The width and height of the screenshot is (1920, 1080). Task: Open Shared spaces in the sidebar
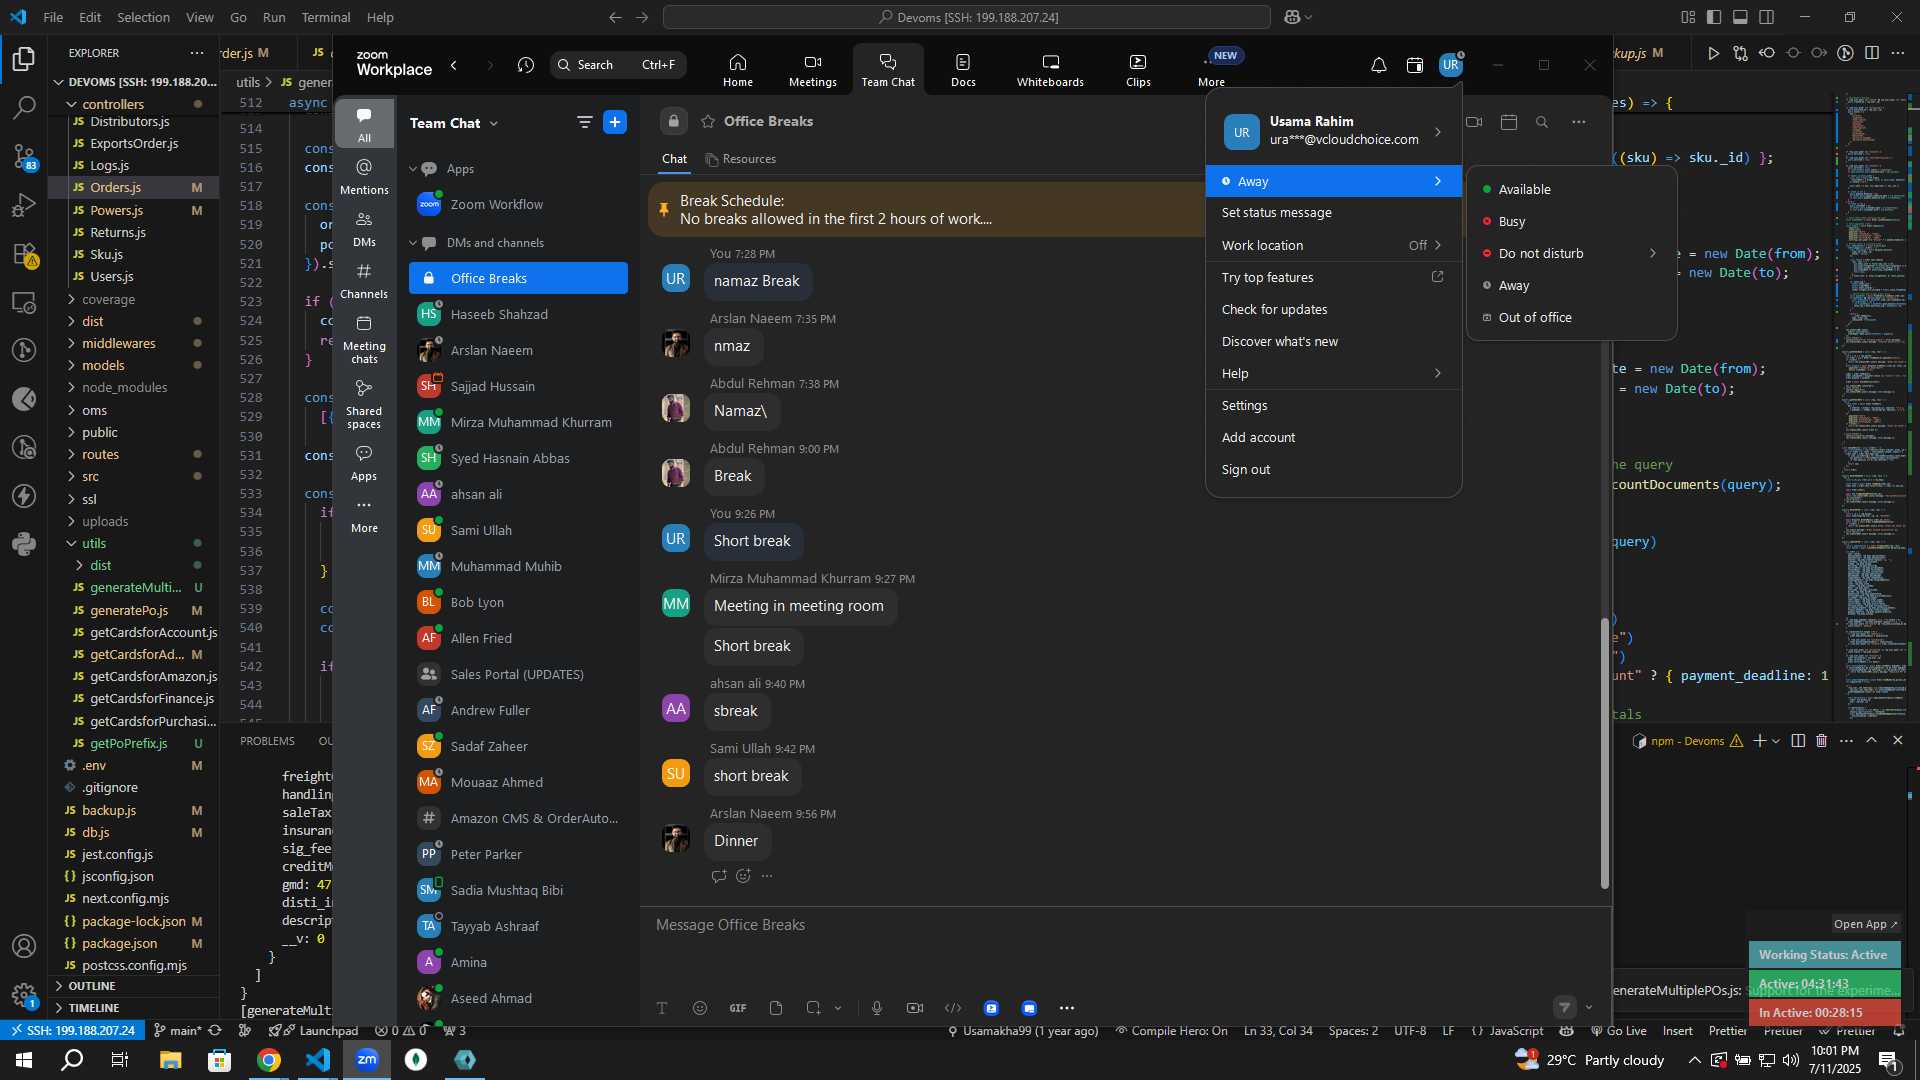point(364,404)
